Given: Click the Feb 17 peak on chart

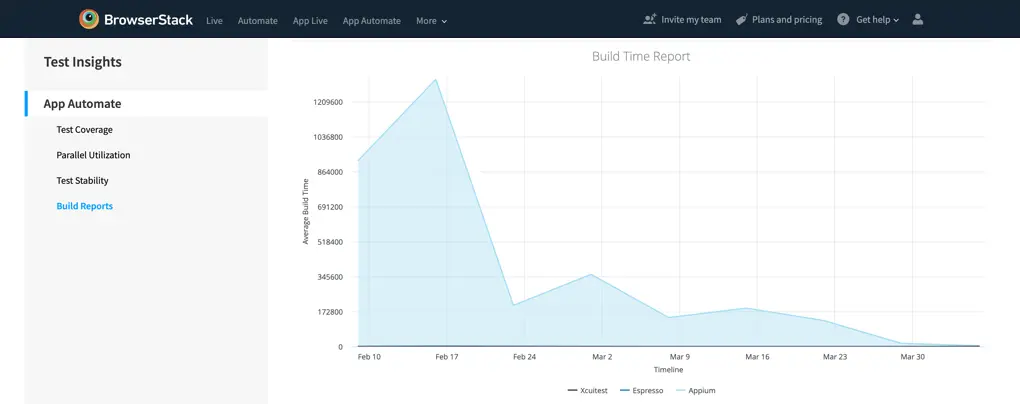Looking at the screenshot, I should coord(436,79).
